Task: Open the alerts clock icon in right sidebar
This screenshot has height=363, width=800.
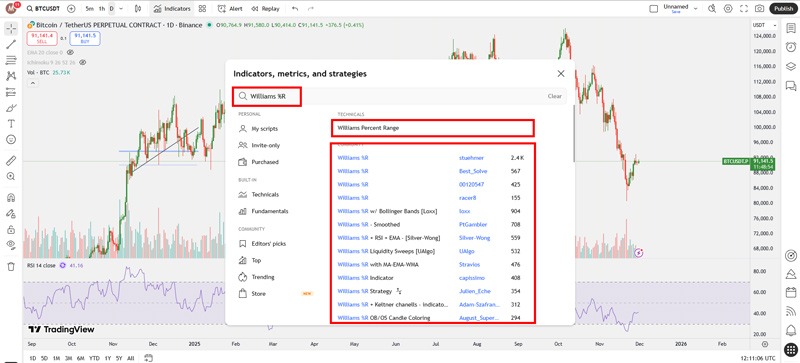Action: [791, 47]
